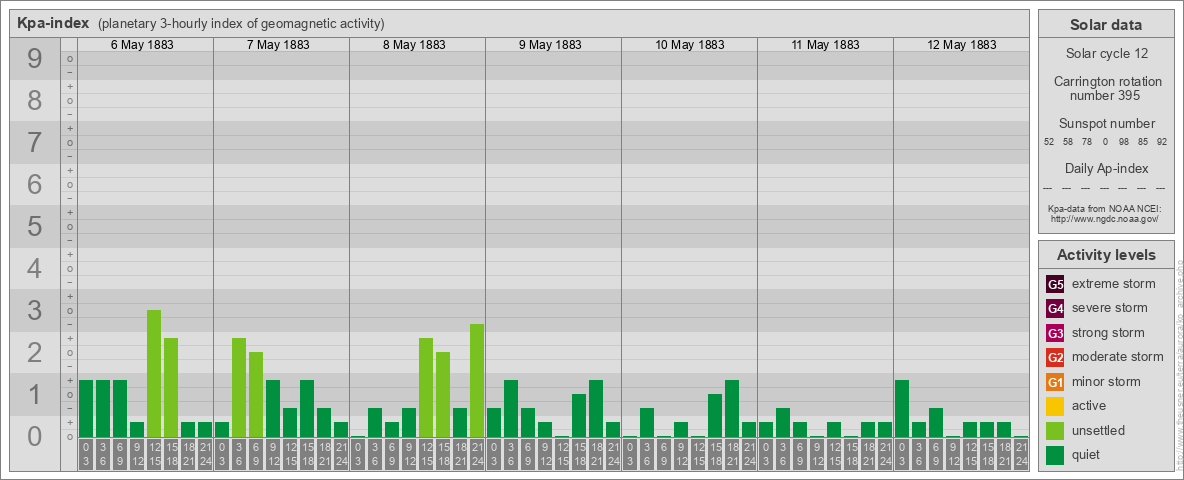Click the 'Sunspot number' label
The width and height of the screenshot is (1184, 480).
(1107, 123)
